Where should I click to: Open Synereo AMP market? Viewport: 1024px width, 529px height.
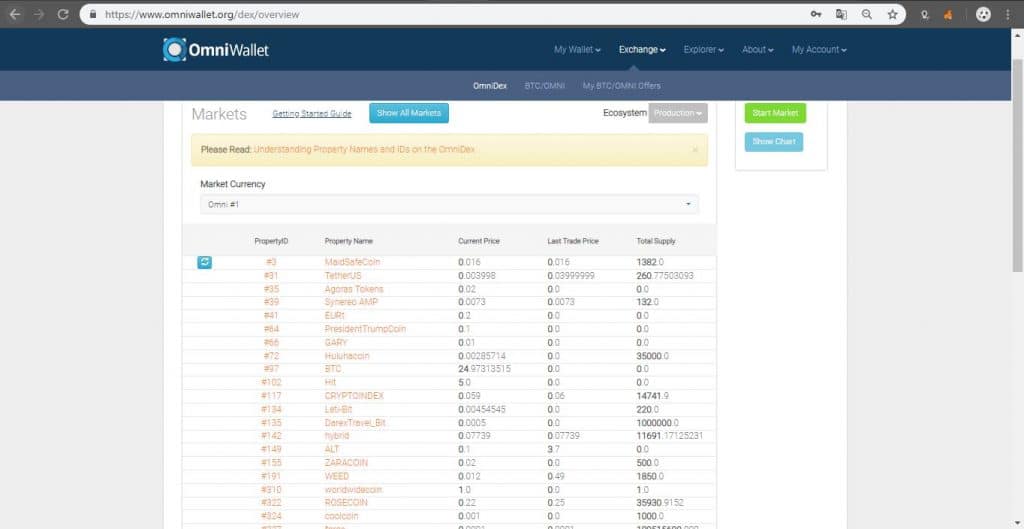pyautogui.click(x=351, y=302)
